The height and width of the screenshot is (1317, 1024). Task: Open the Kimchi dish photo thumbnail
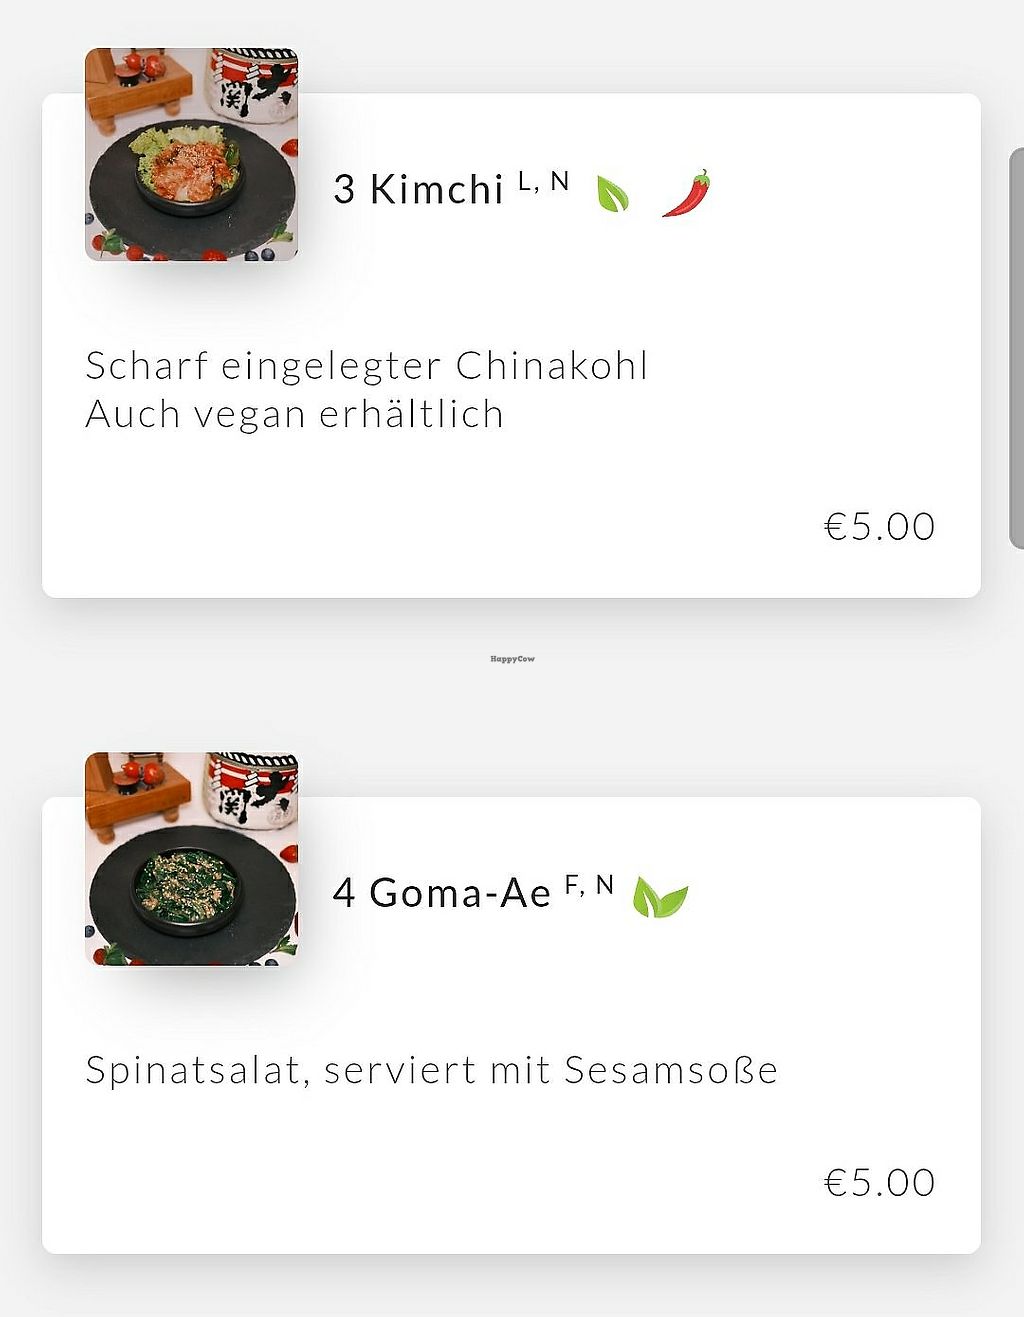coord(191,154)
